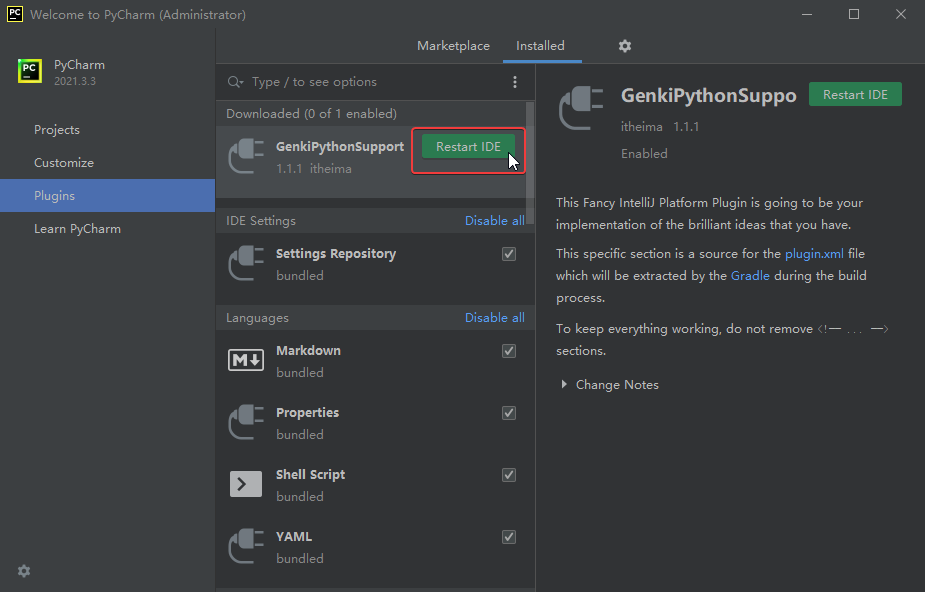Click the 'itheima' vendor text in details
This screenshot has height=592, width=925.
641,127
